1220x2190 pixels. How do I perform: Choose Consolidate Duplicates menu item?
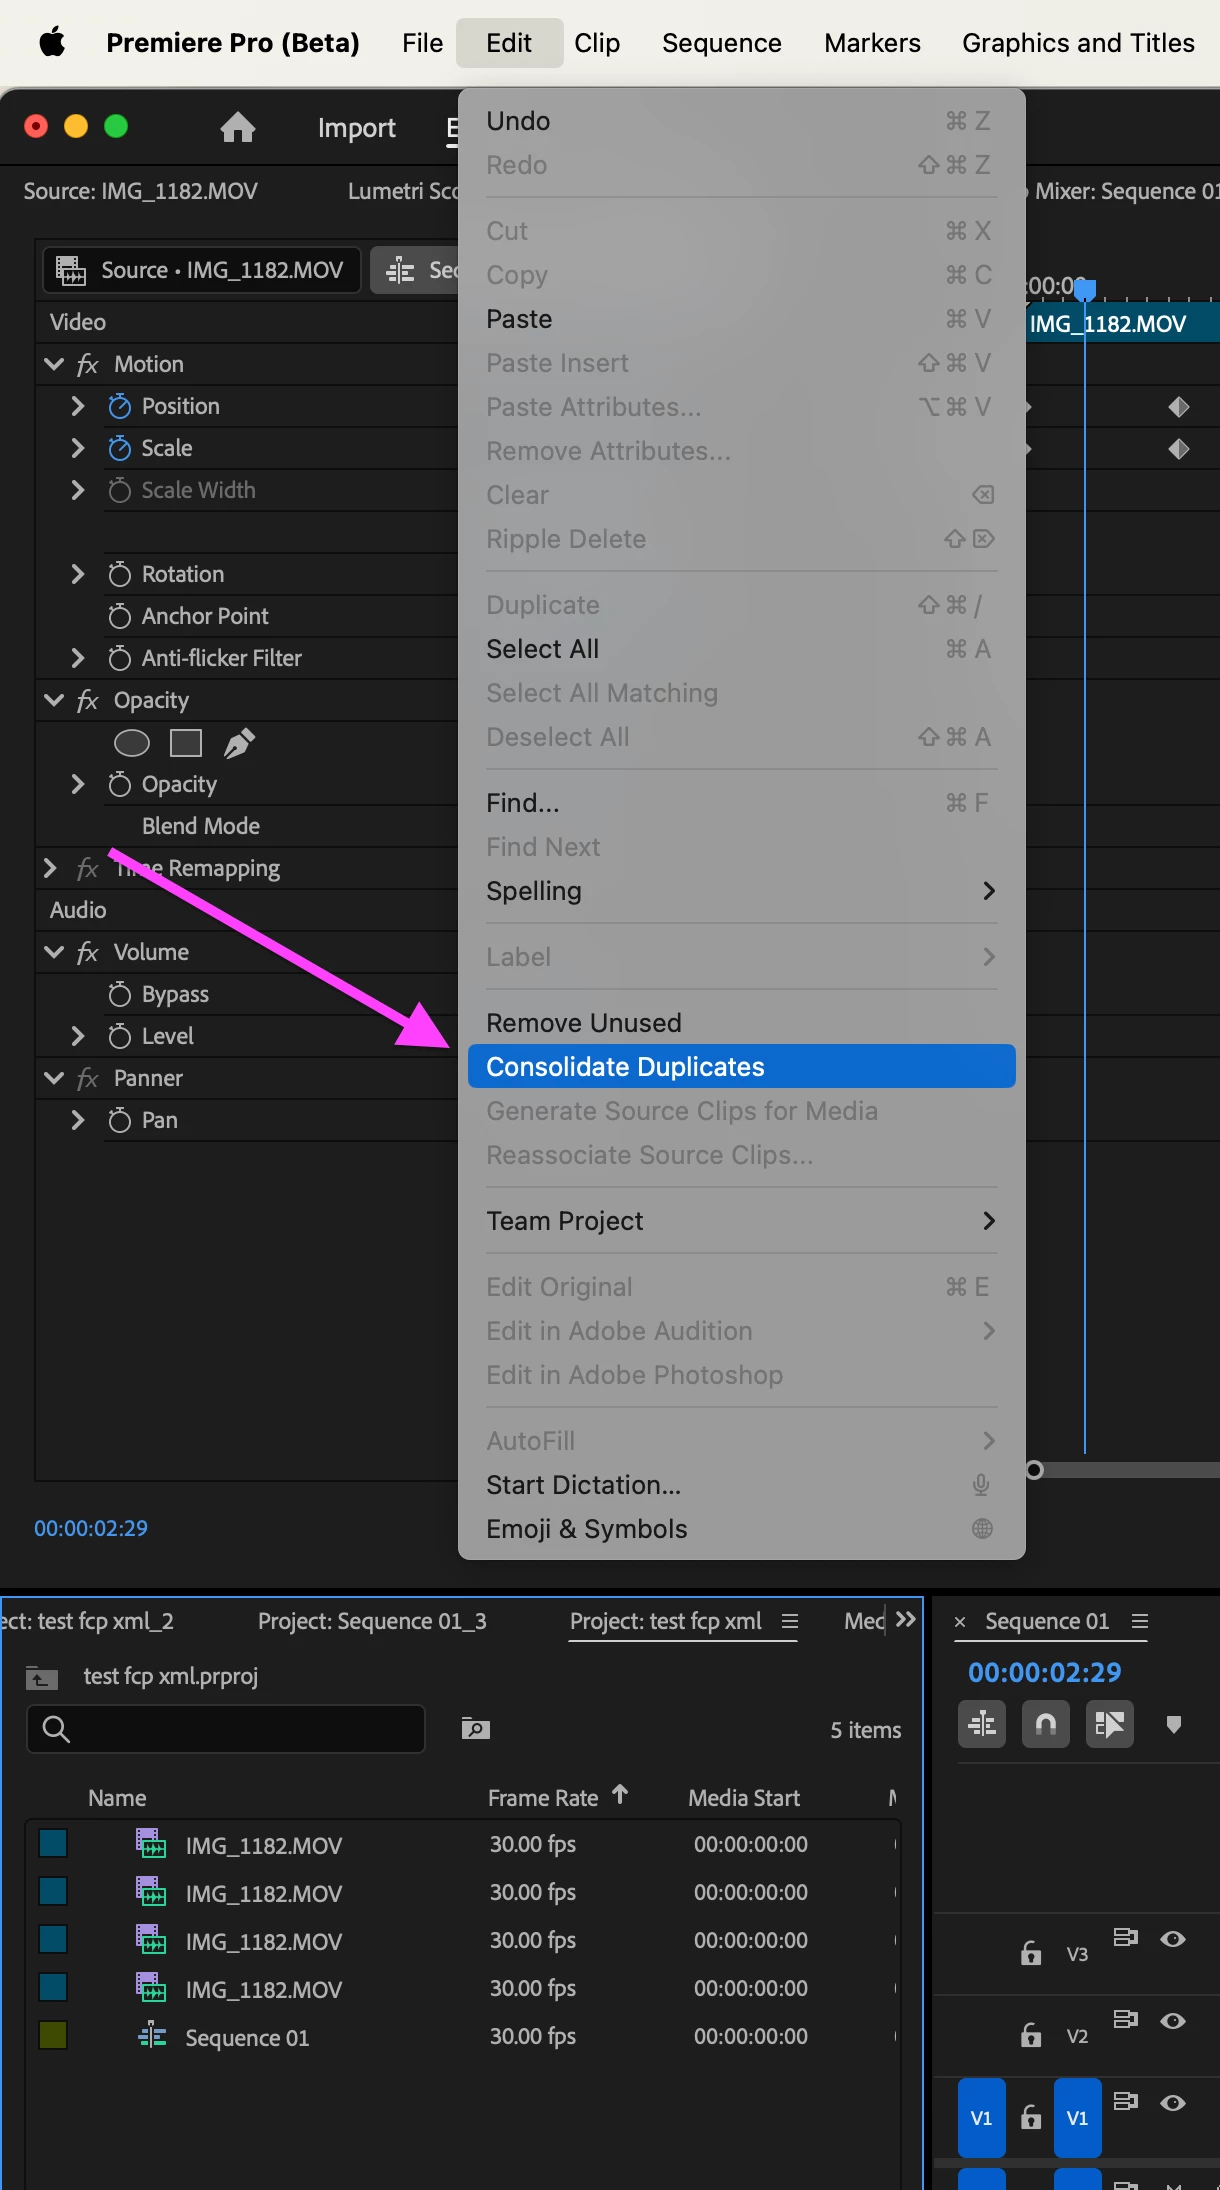(x=741, y=1067)
